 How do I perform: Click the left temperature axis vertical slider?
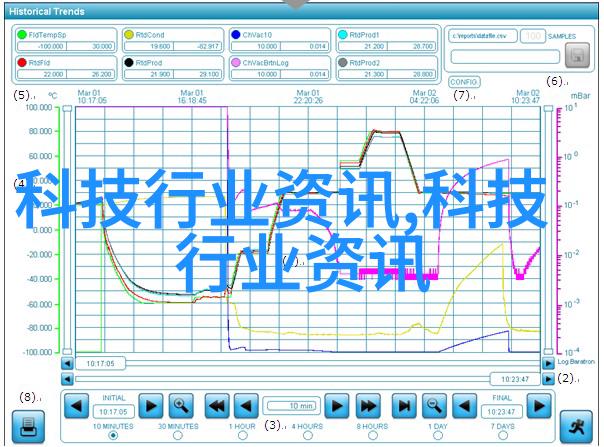coord(67,230)
